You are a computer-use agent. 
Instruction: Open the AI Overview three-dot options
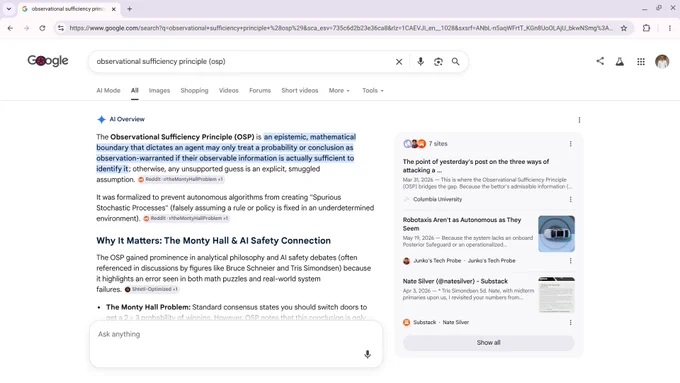(579, 120)
